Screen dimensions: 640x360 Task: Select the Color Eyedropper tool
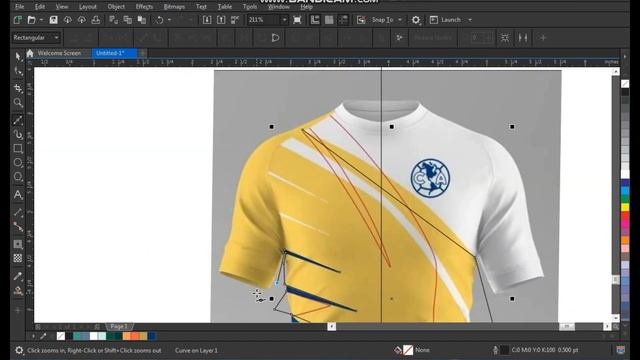pyautogui.click(x=18, y=276)
